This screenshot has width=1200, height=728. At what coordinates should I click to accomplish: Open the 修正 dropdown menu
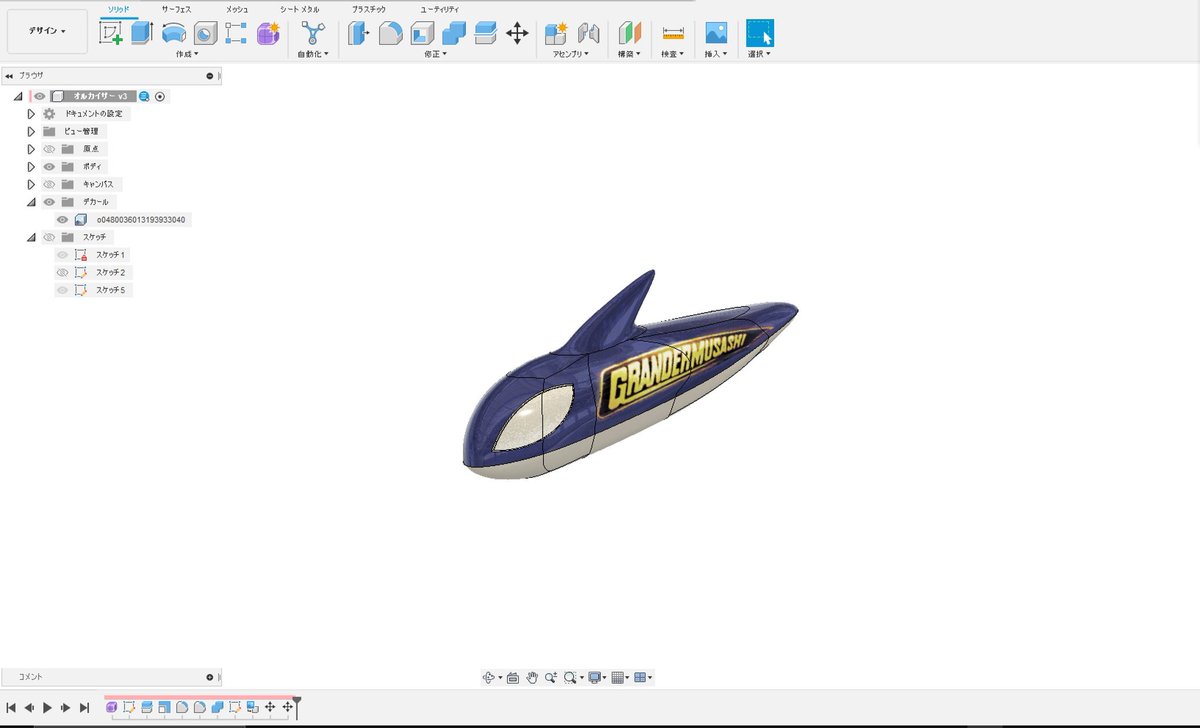tap(434, 54)
